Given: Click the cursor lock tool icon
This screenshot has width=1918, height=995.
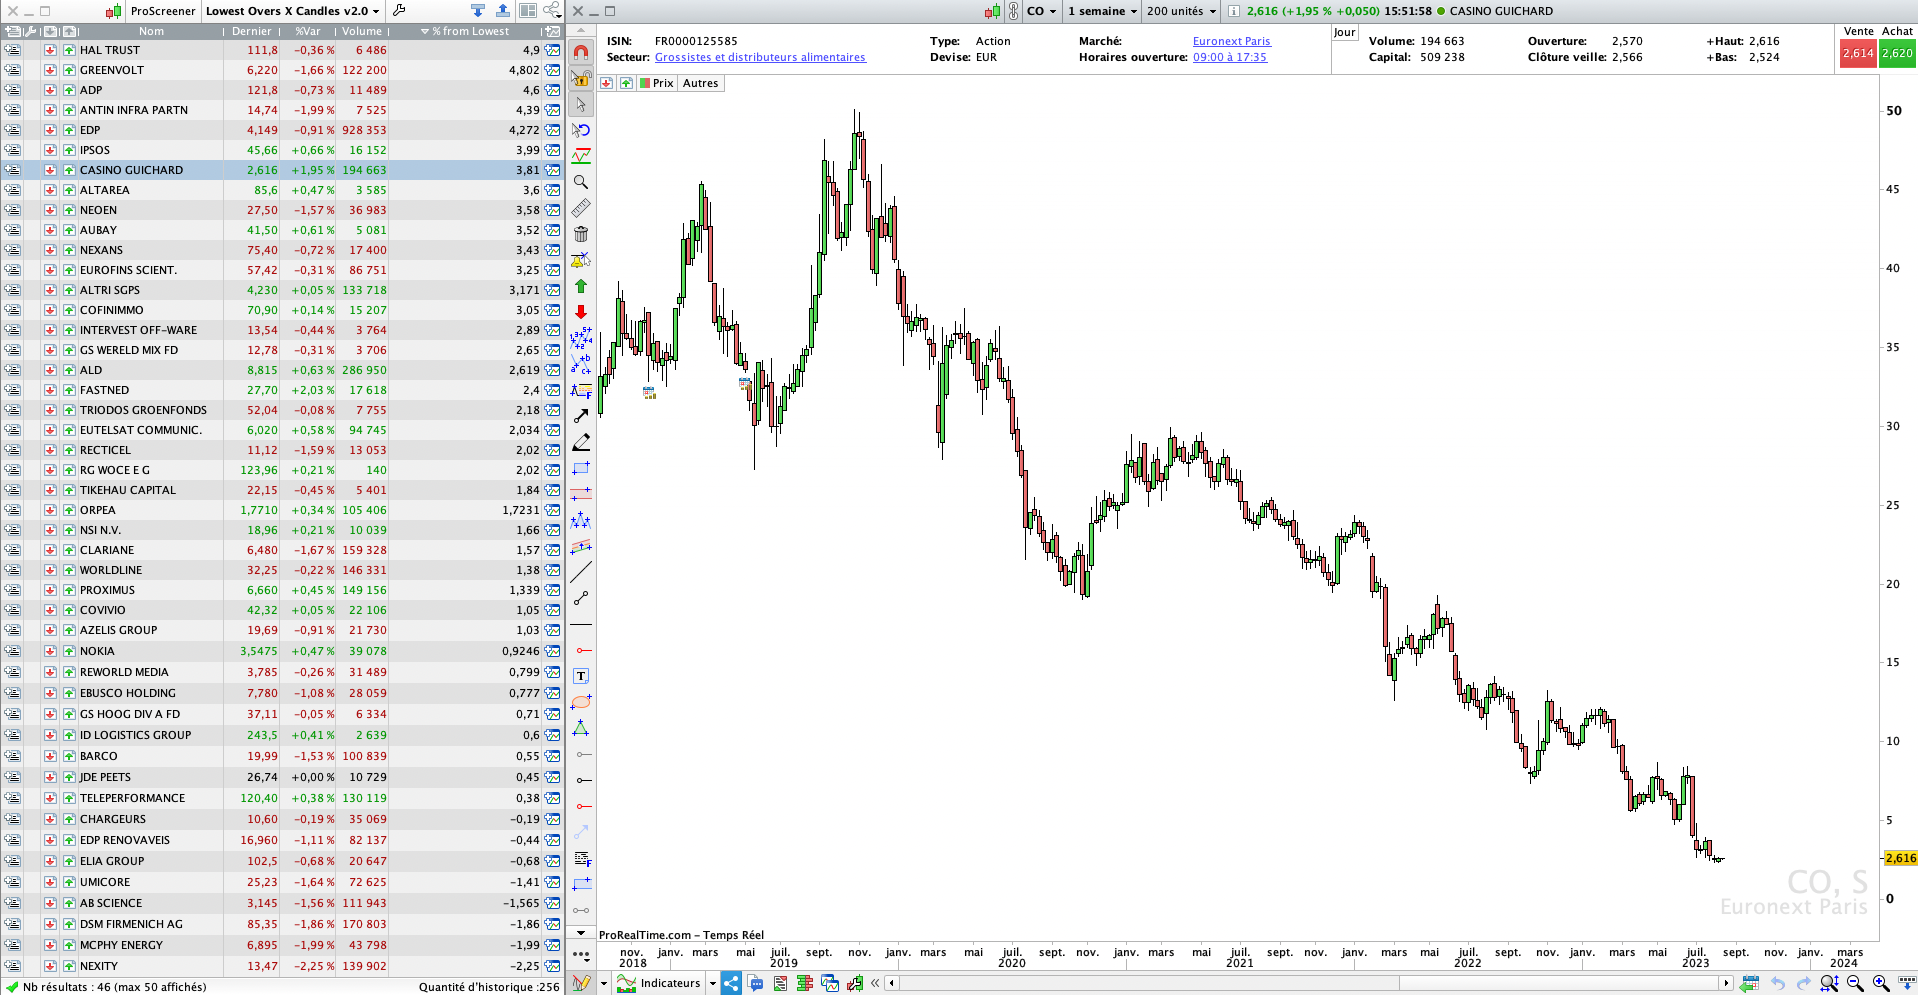Looking at the screenshot, I should [x=581, y=78].
